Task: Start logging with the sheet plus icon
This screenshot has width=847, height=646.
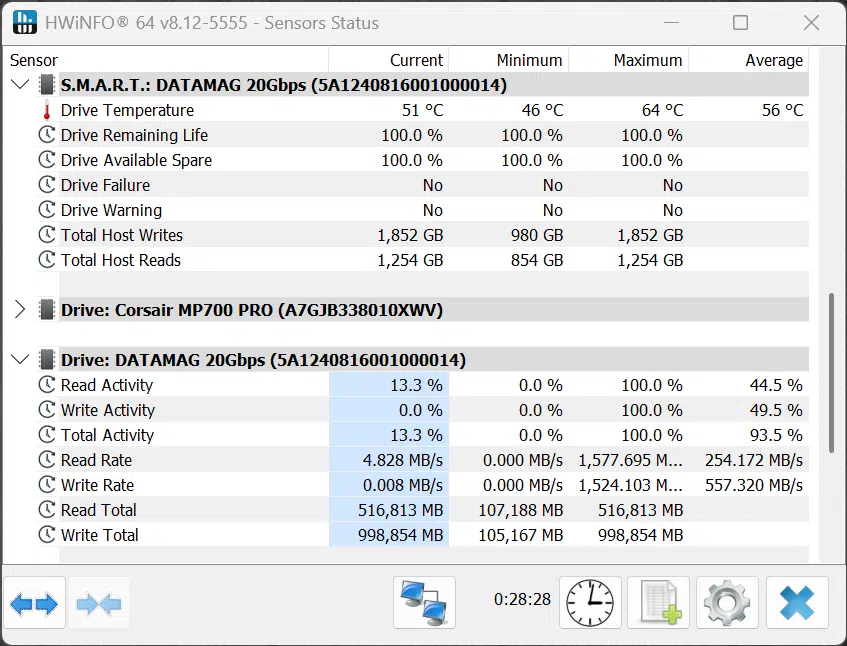Action: (658, 603)
